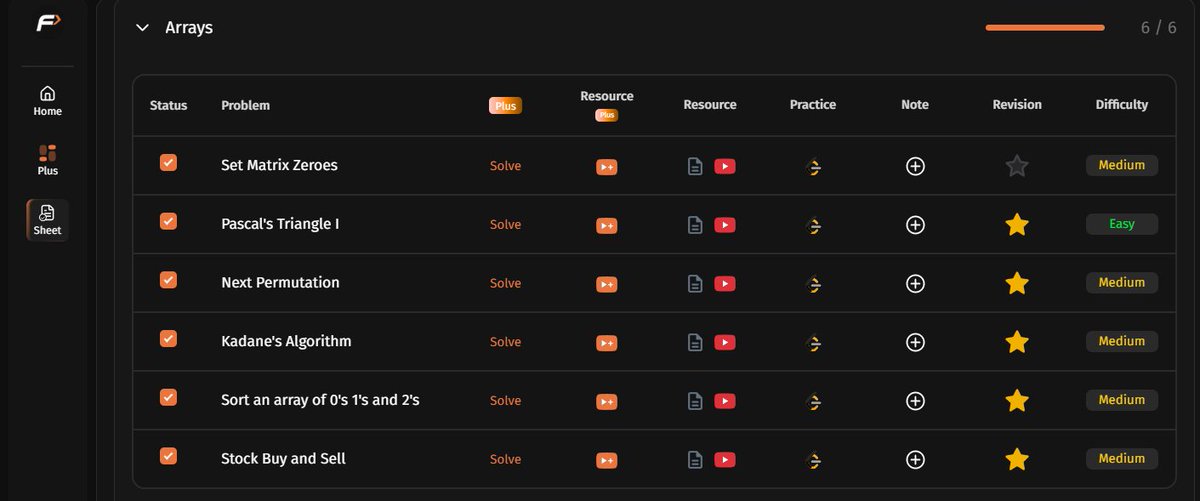1200x501 pixels.
Task: Open article document icon for Kadane's Algorithm
Action: 695,343
